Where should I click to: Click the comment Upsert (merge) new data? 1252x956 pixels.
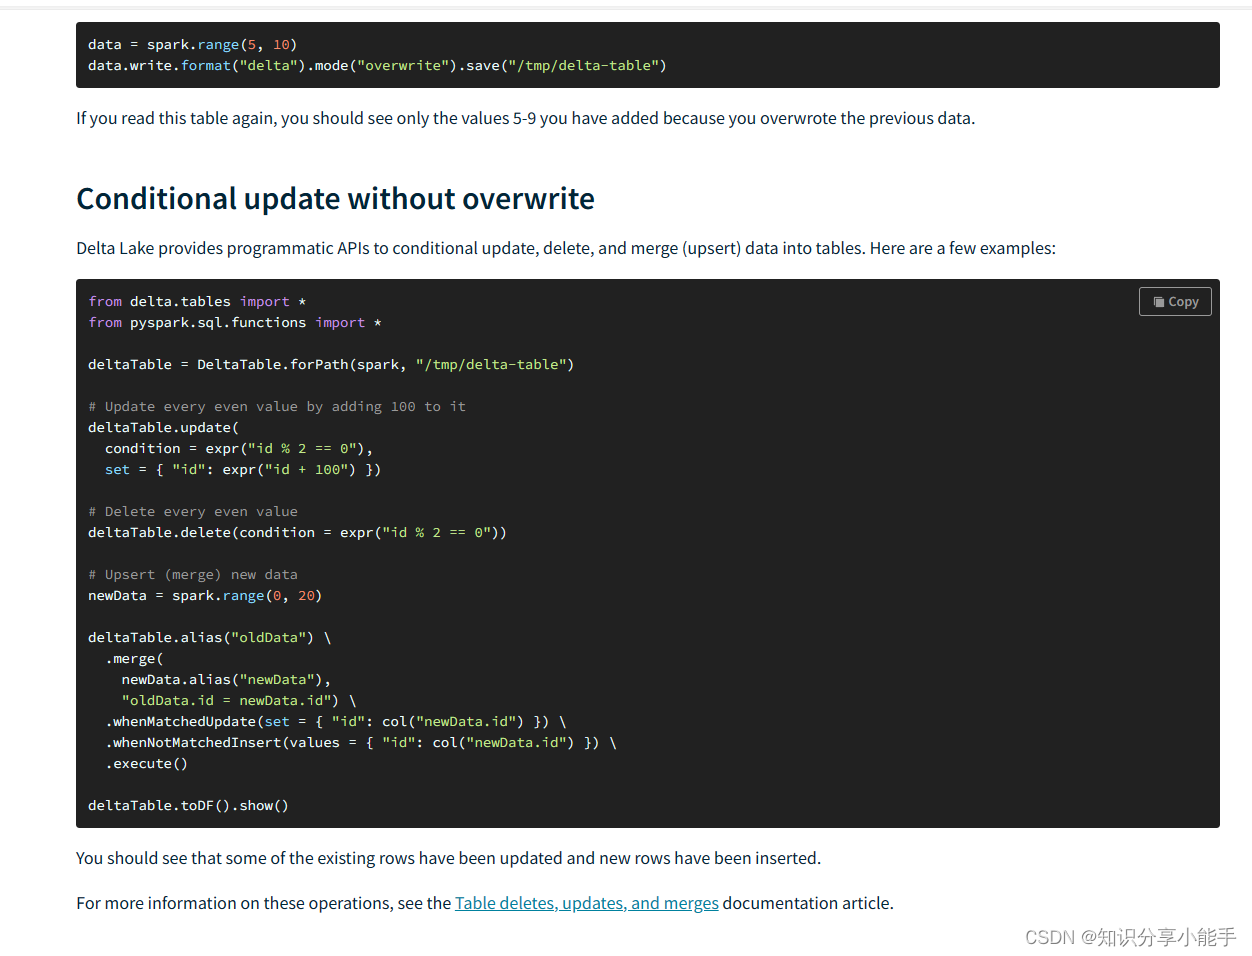point(193,574)
